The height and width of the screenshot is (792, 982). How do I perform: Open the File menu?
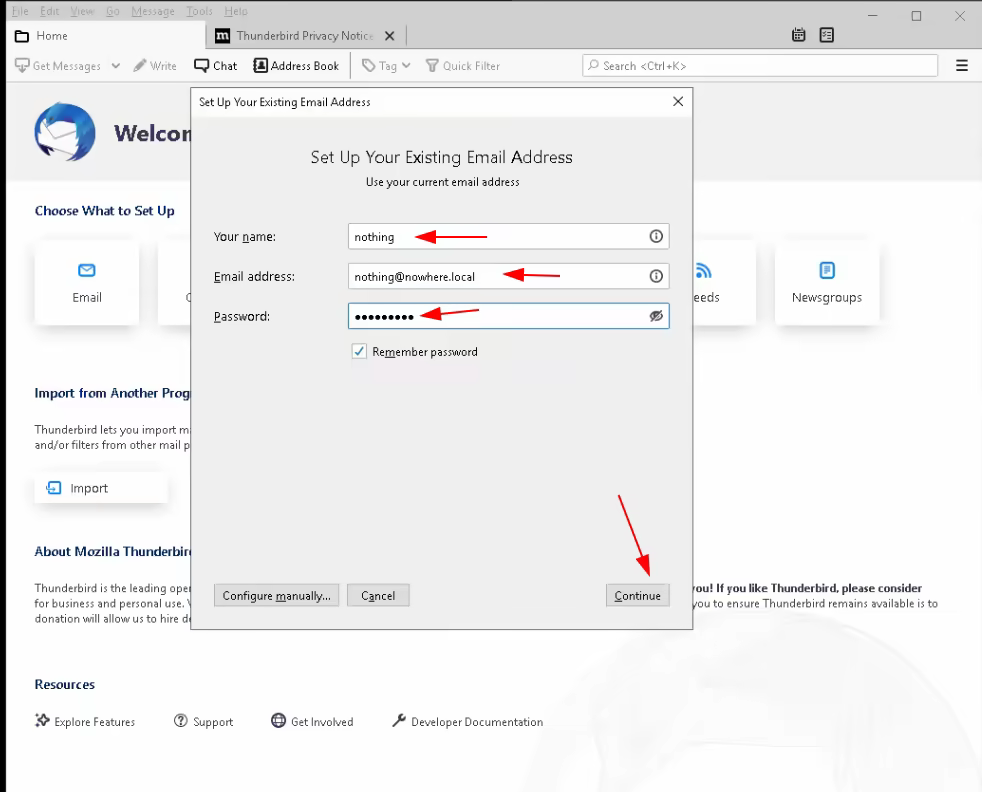[x=20, y=11]
